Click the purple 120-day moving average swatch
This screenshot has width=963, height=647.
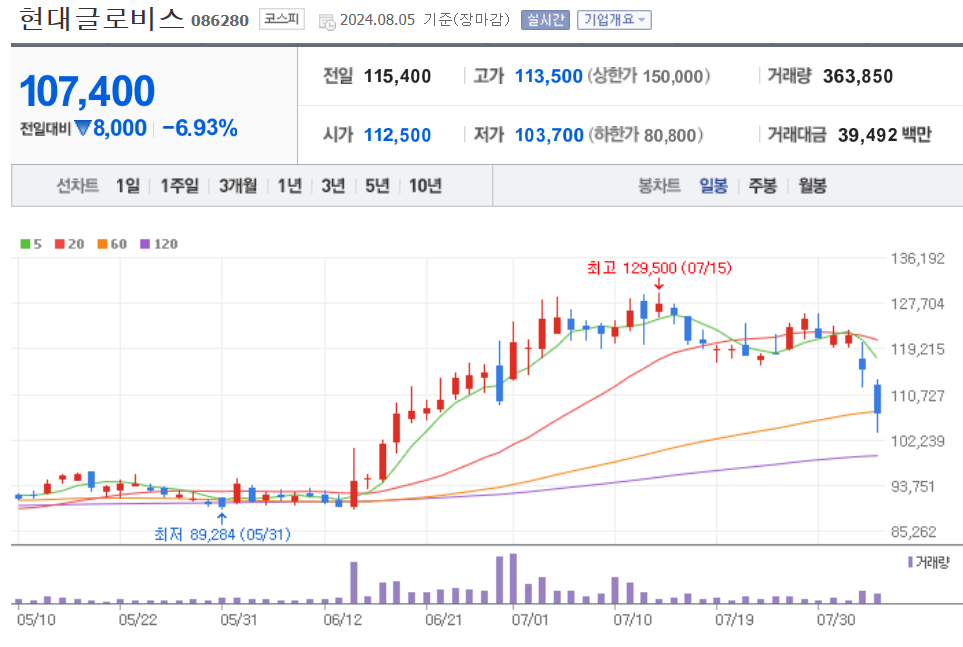click(x=145, y=244)
